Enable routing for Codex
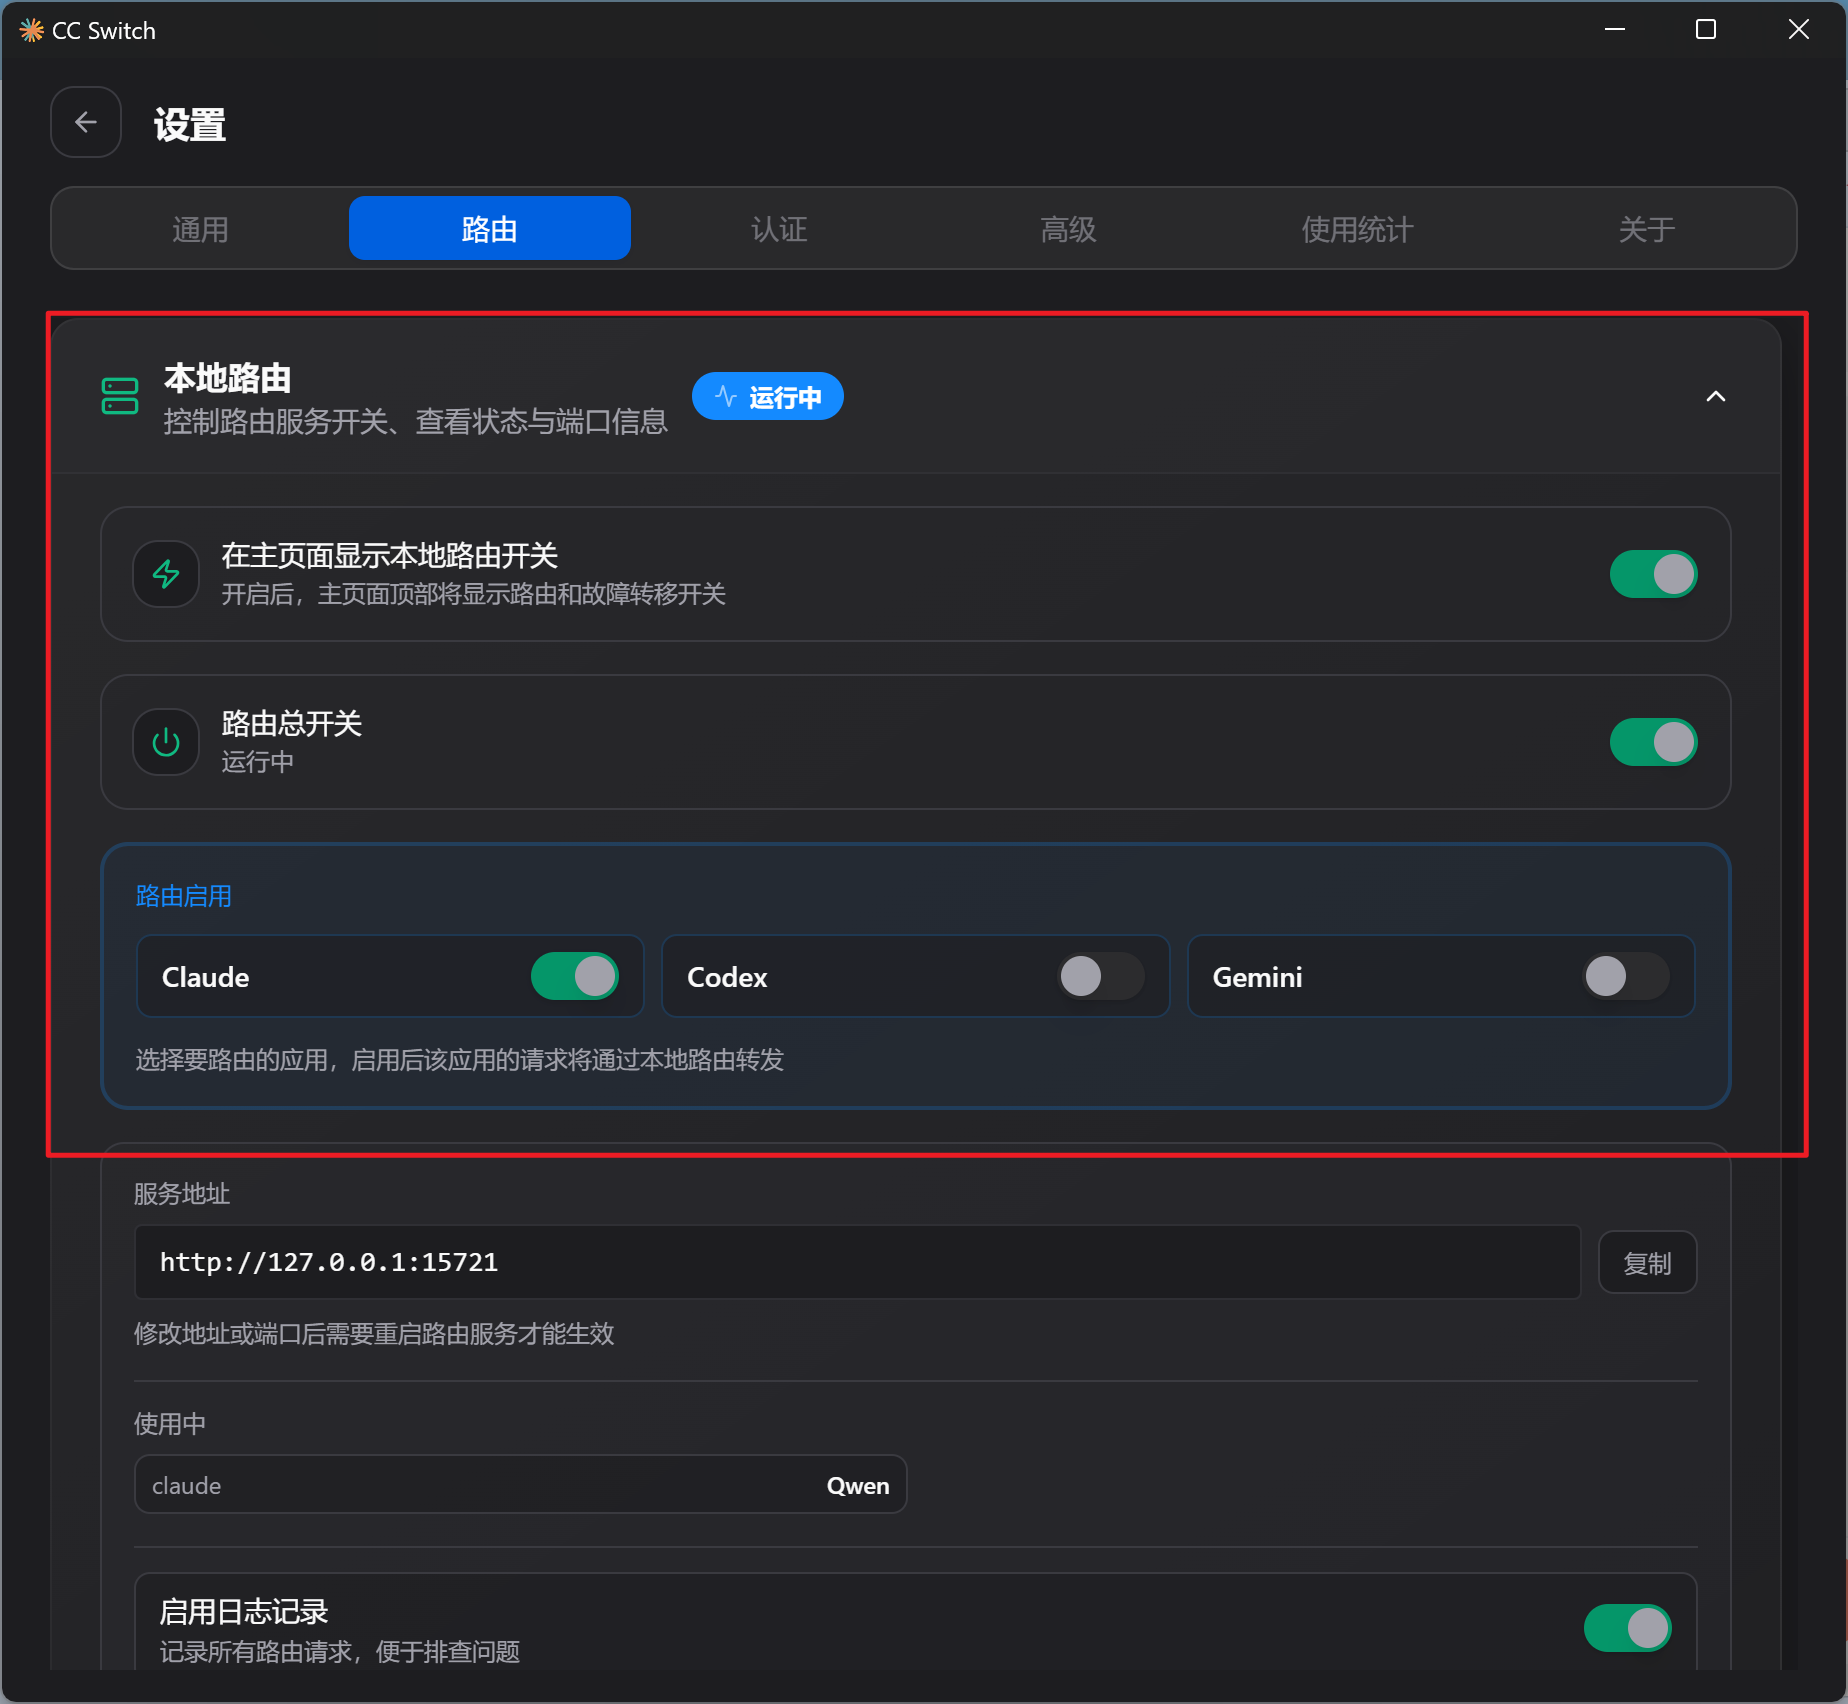The height and width of the screenshot is (1704, 1848). [x=1101, y=976]
